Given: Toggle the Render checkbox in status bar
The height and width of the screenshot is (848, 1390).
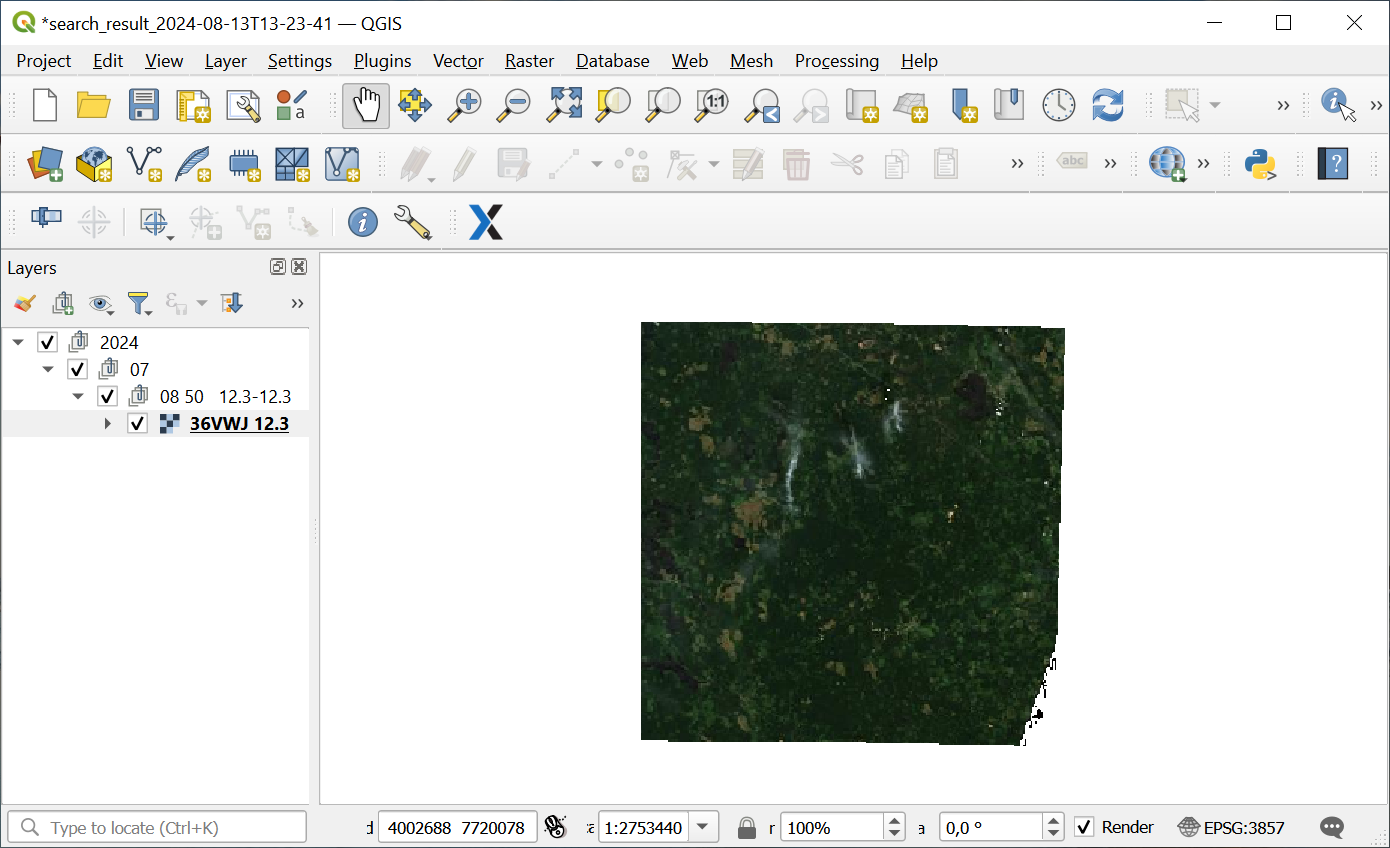Looking at the screenshot, I should [1083, 827].
